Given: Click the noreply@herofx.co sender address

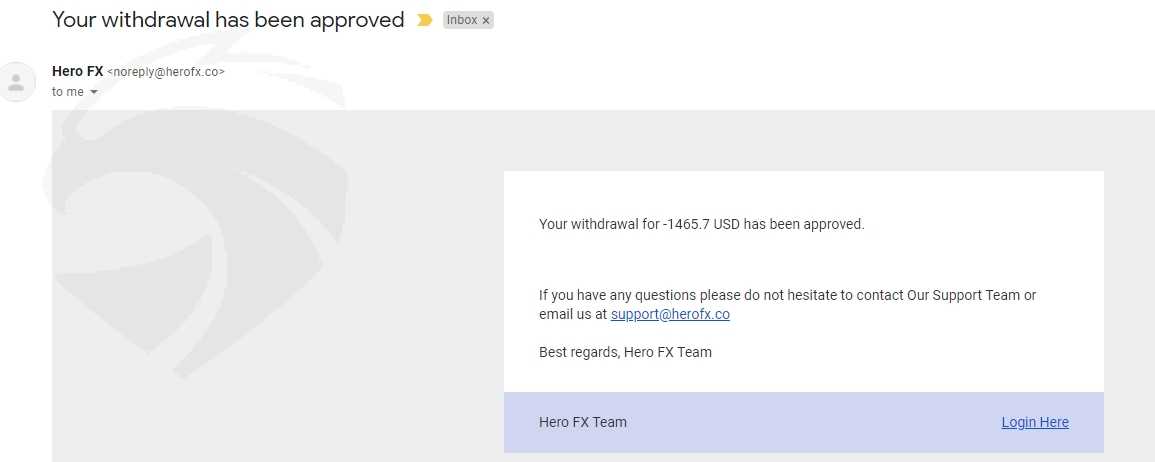Looking at the screenshot, I should click(166, 72).
